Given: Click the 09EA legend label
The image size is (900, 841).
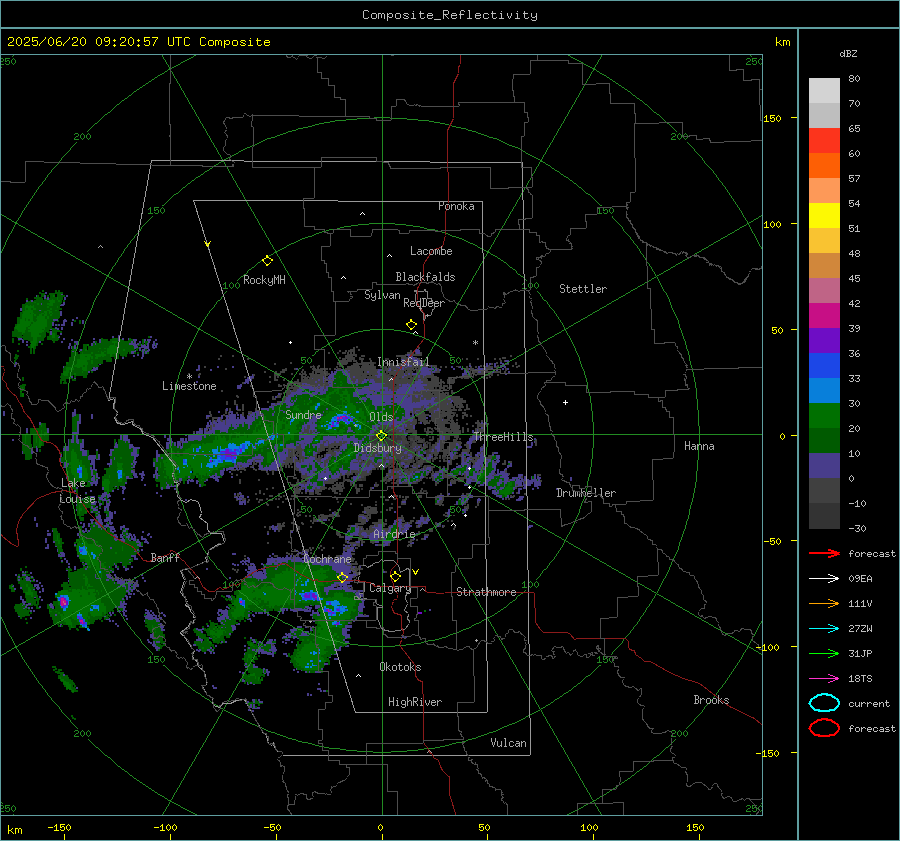Looking at the screenshot, I should (860, 579).
